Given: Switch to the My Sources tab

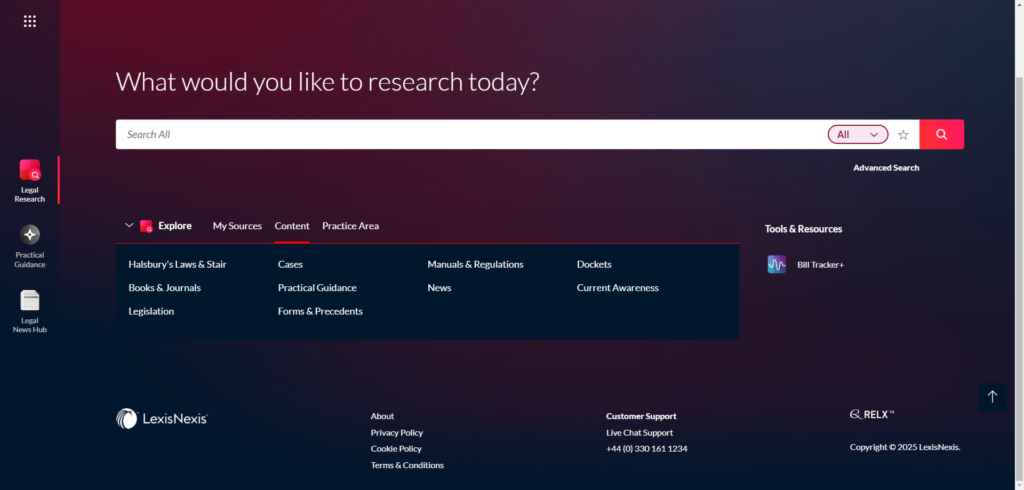Looking at the screenshot, I should pos(237,226).
